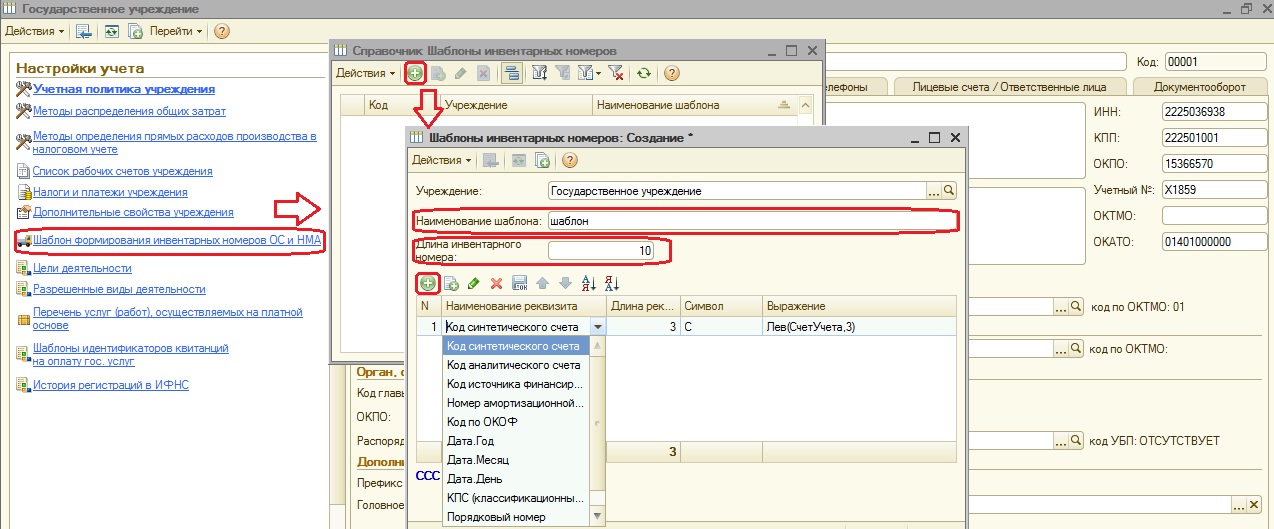This screenshot has height=529, width=1274.
Task: Open Список рабочих счетов учреждения
Action: (x=122, y=171)
